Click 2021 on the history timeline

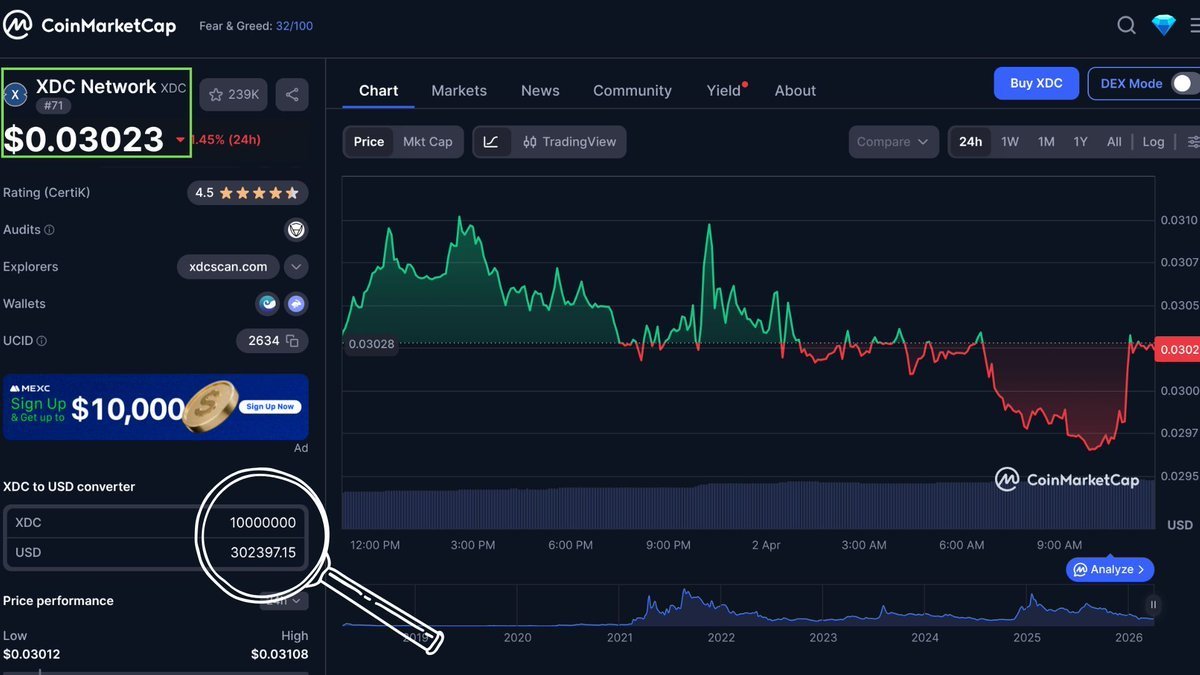click(619, 637)
